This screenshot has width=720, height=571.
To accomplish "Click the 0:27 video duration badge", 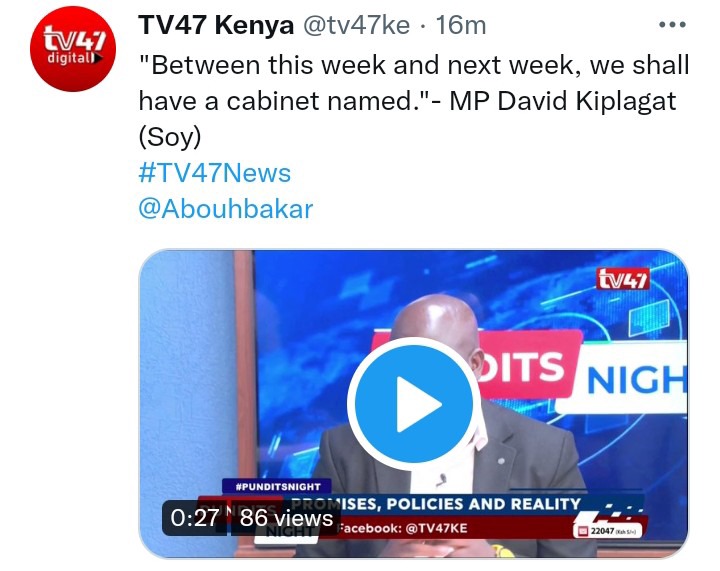I will [x=194, y=518].
